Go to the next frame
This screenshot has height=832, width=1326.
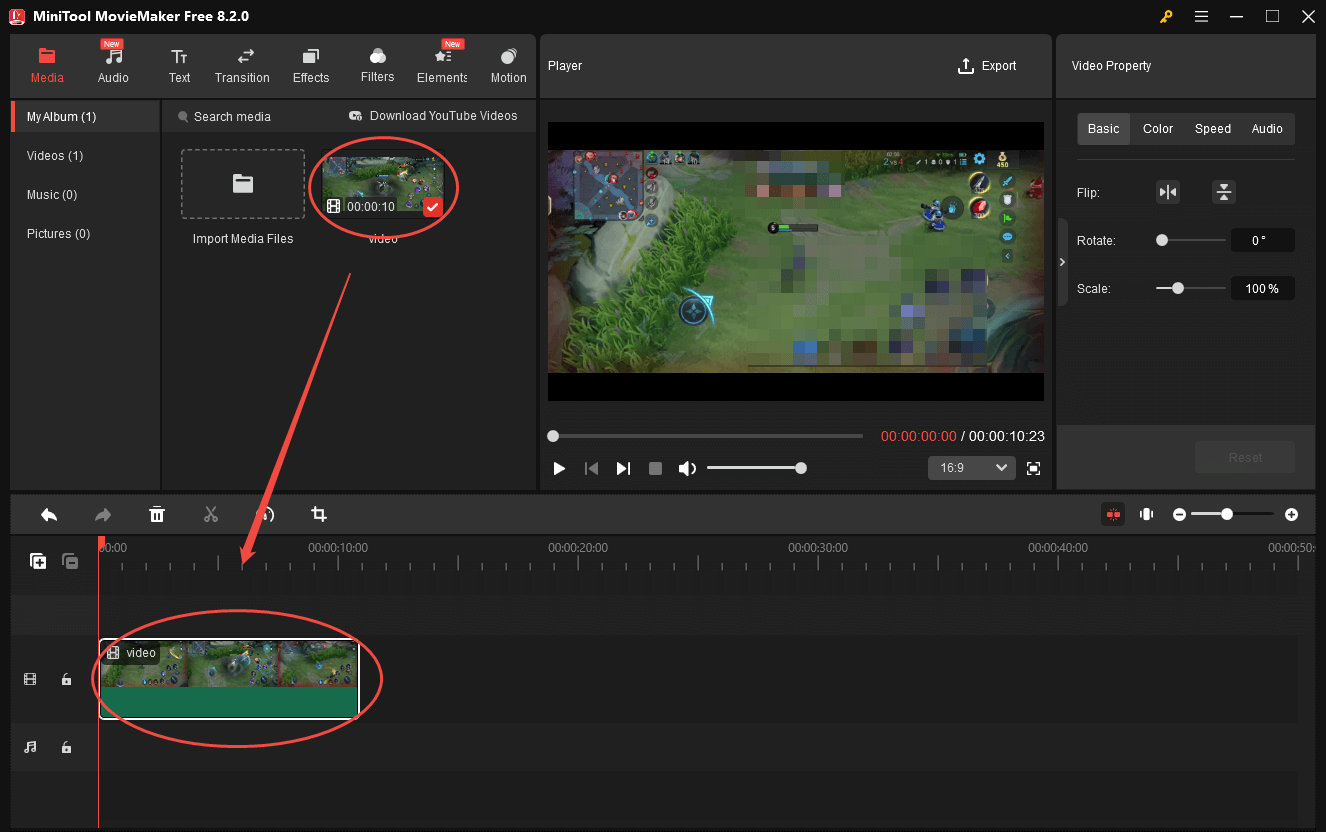(x=623, y=468)
